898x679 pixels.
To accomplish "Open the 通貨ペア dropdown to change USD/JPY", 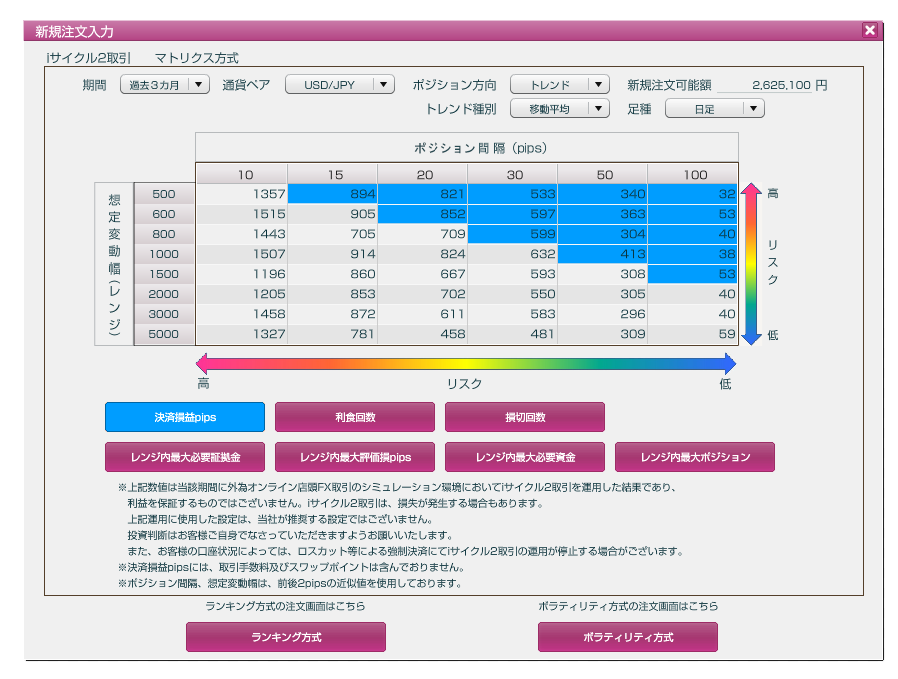I will (x=342, y=85).
